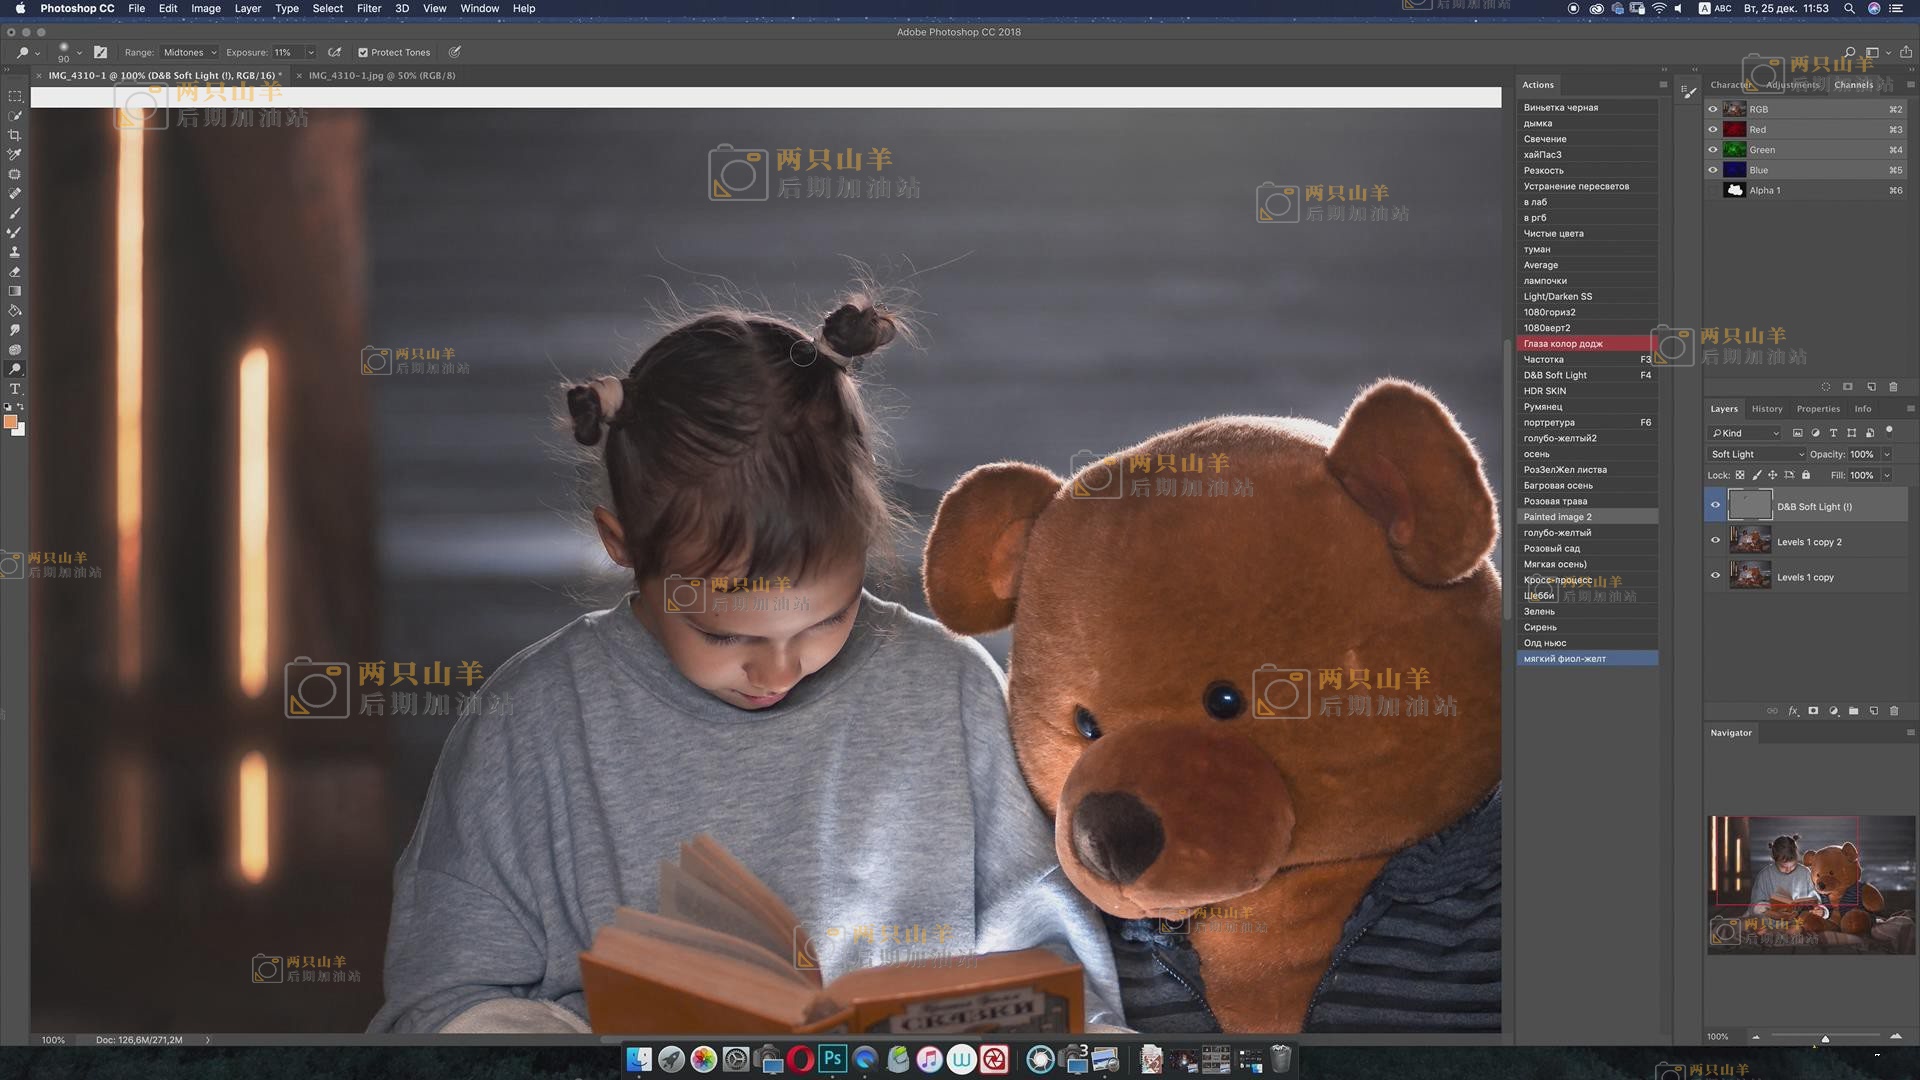Select the Clone Stamp tool
The height and width of the screenshot is (1080, 1920).
(x=15, y=252)
